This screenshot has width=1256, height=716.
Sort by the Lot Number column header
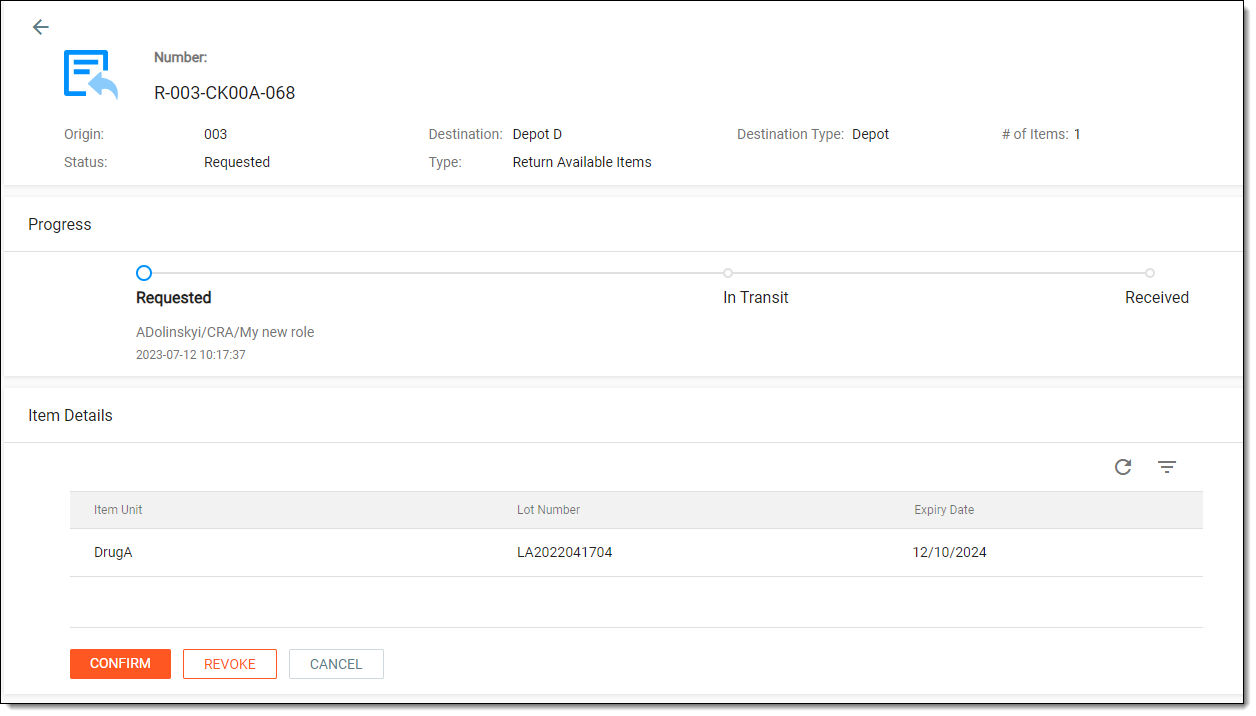[548, 510]
